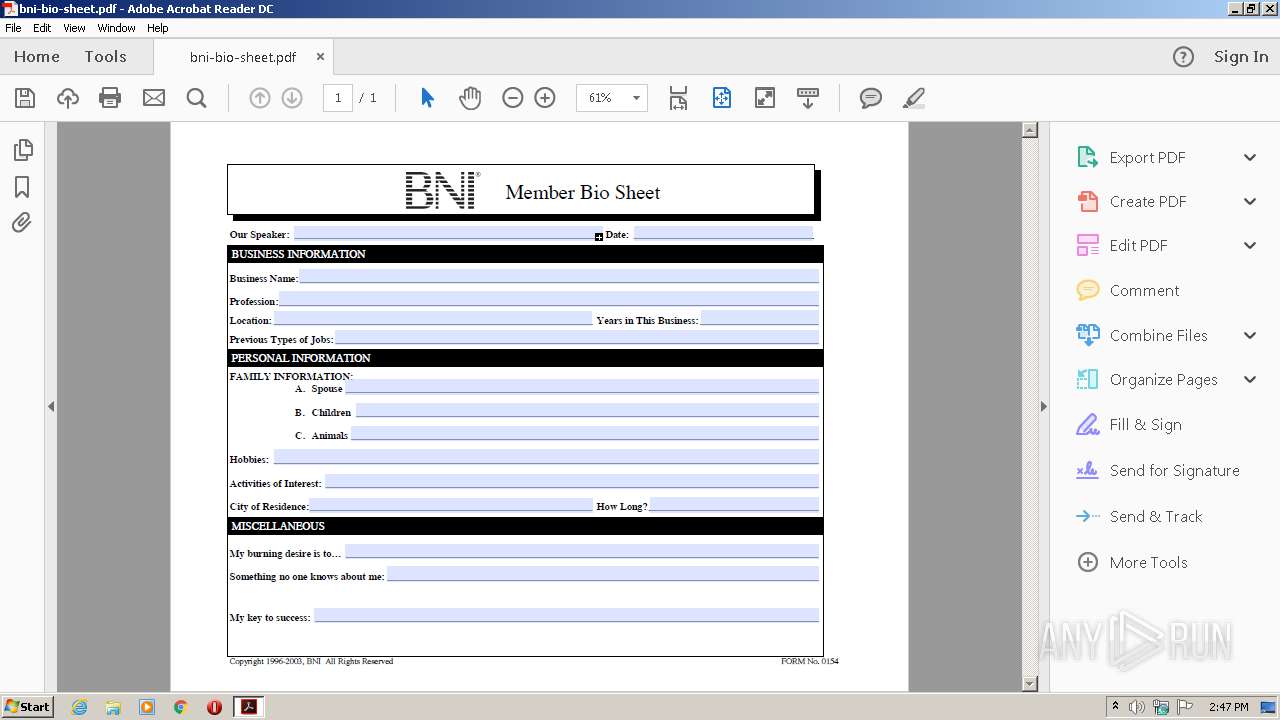The width and height of the screenshot is (1280, 720).
Task: Click the Read mode download-arrow icon
Action: [x=808, y=98]
